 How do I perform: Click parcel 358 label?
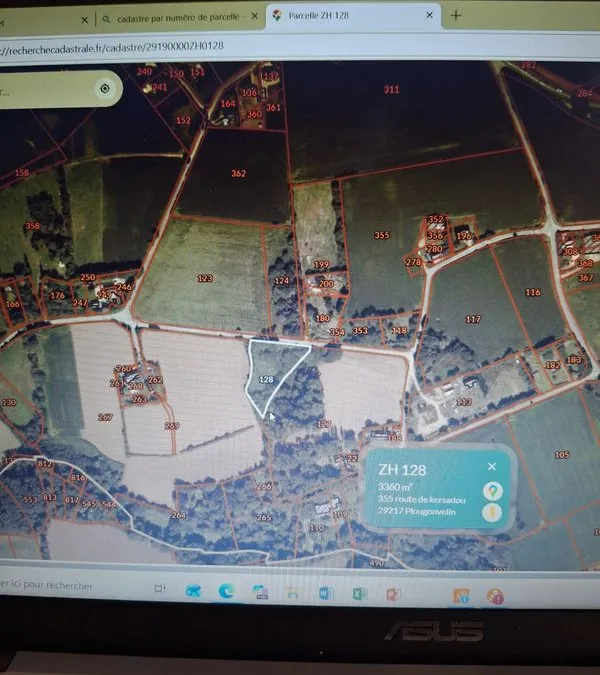tap(32, 226)
